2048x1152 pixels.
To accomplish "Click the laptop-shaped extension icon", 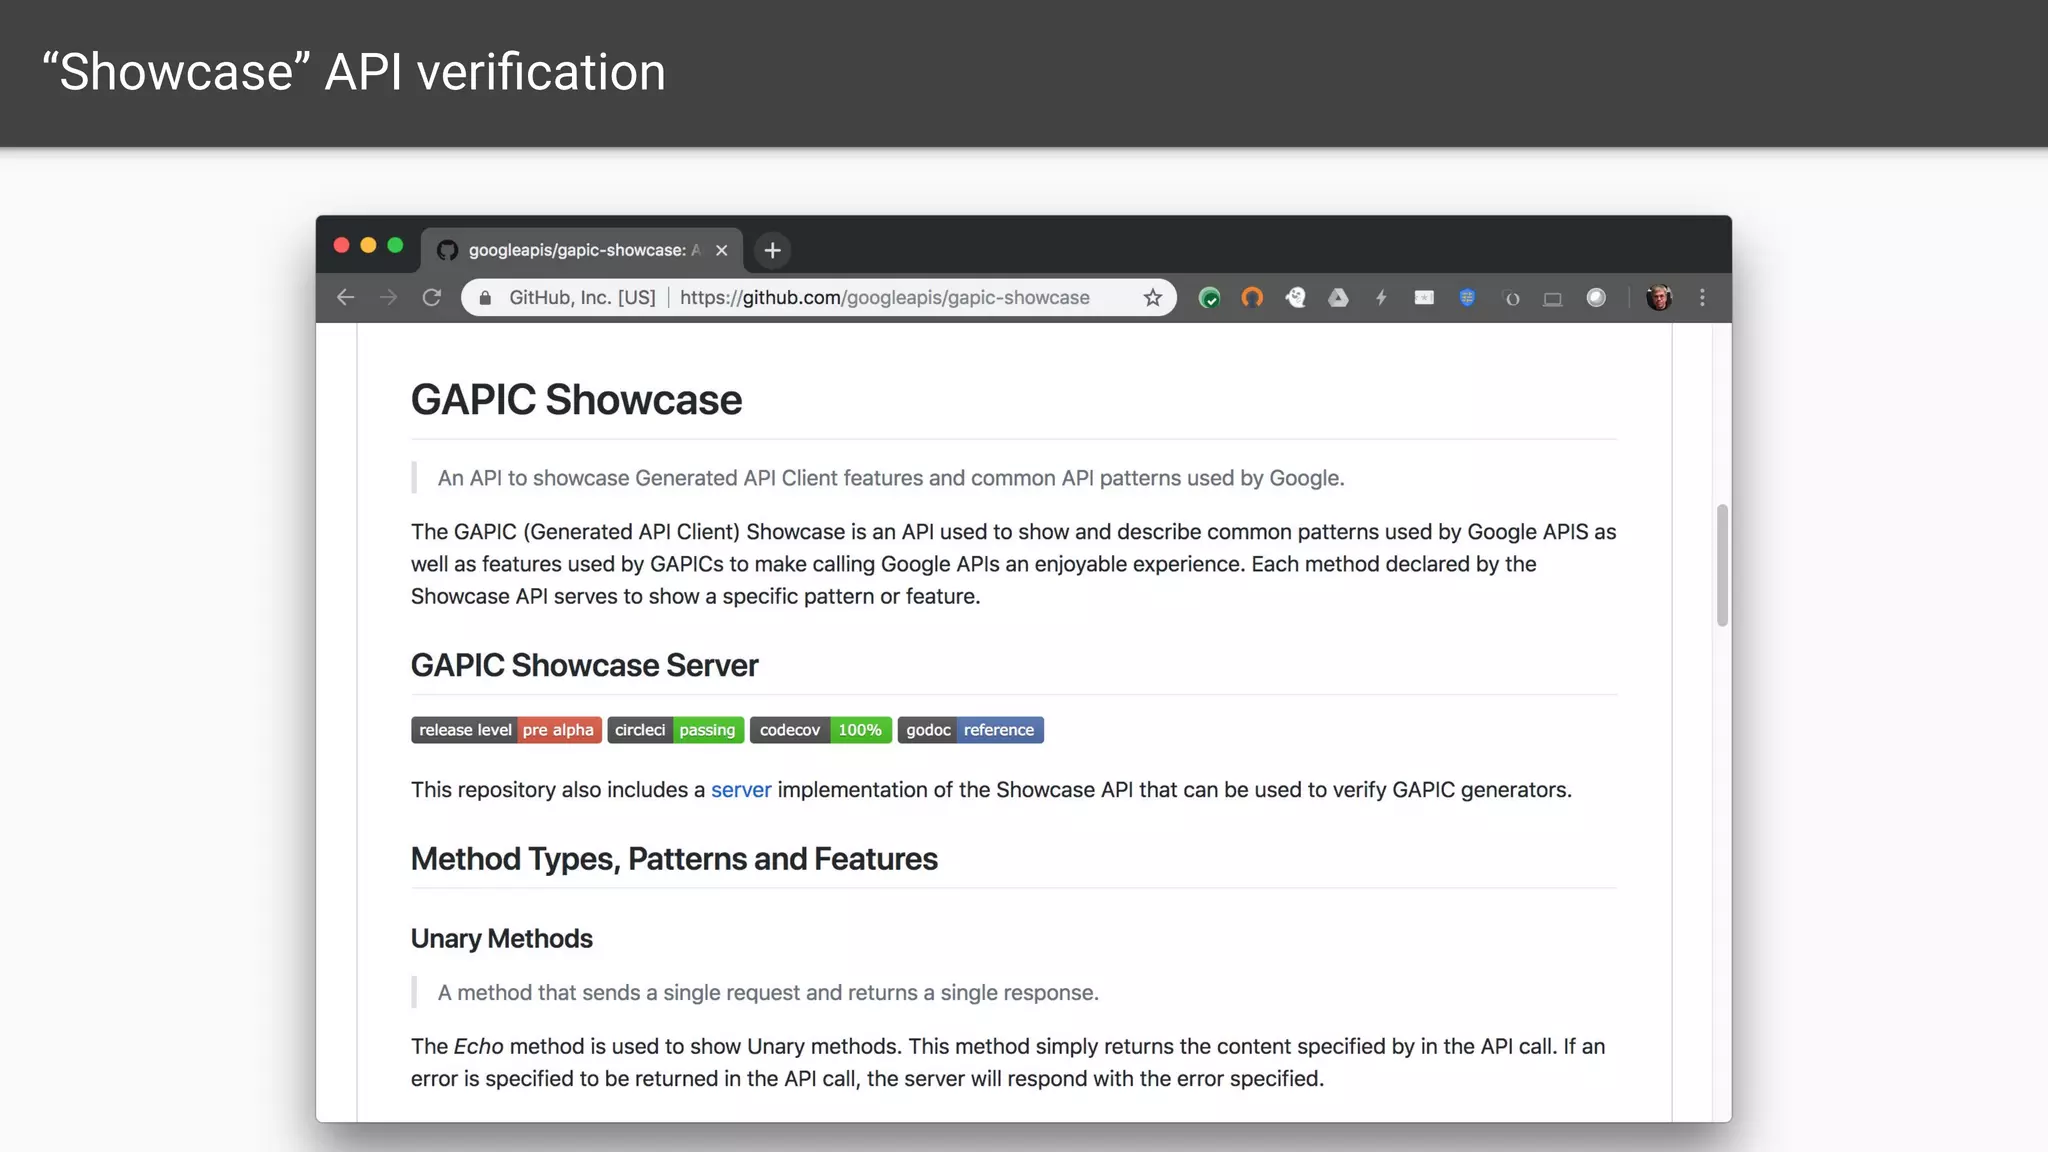I will click(x=1552, y=298).
